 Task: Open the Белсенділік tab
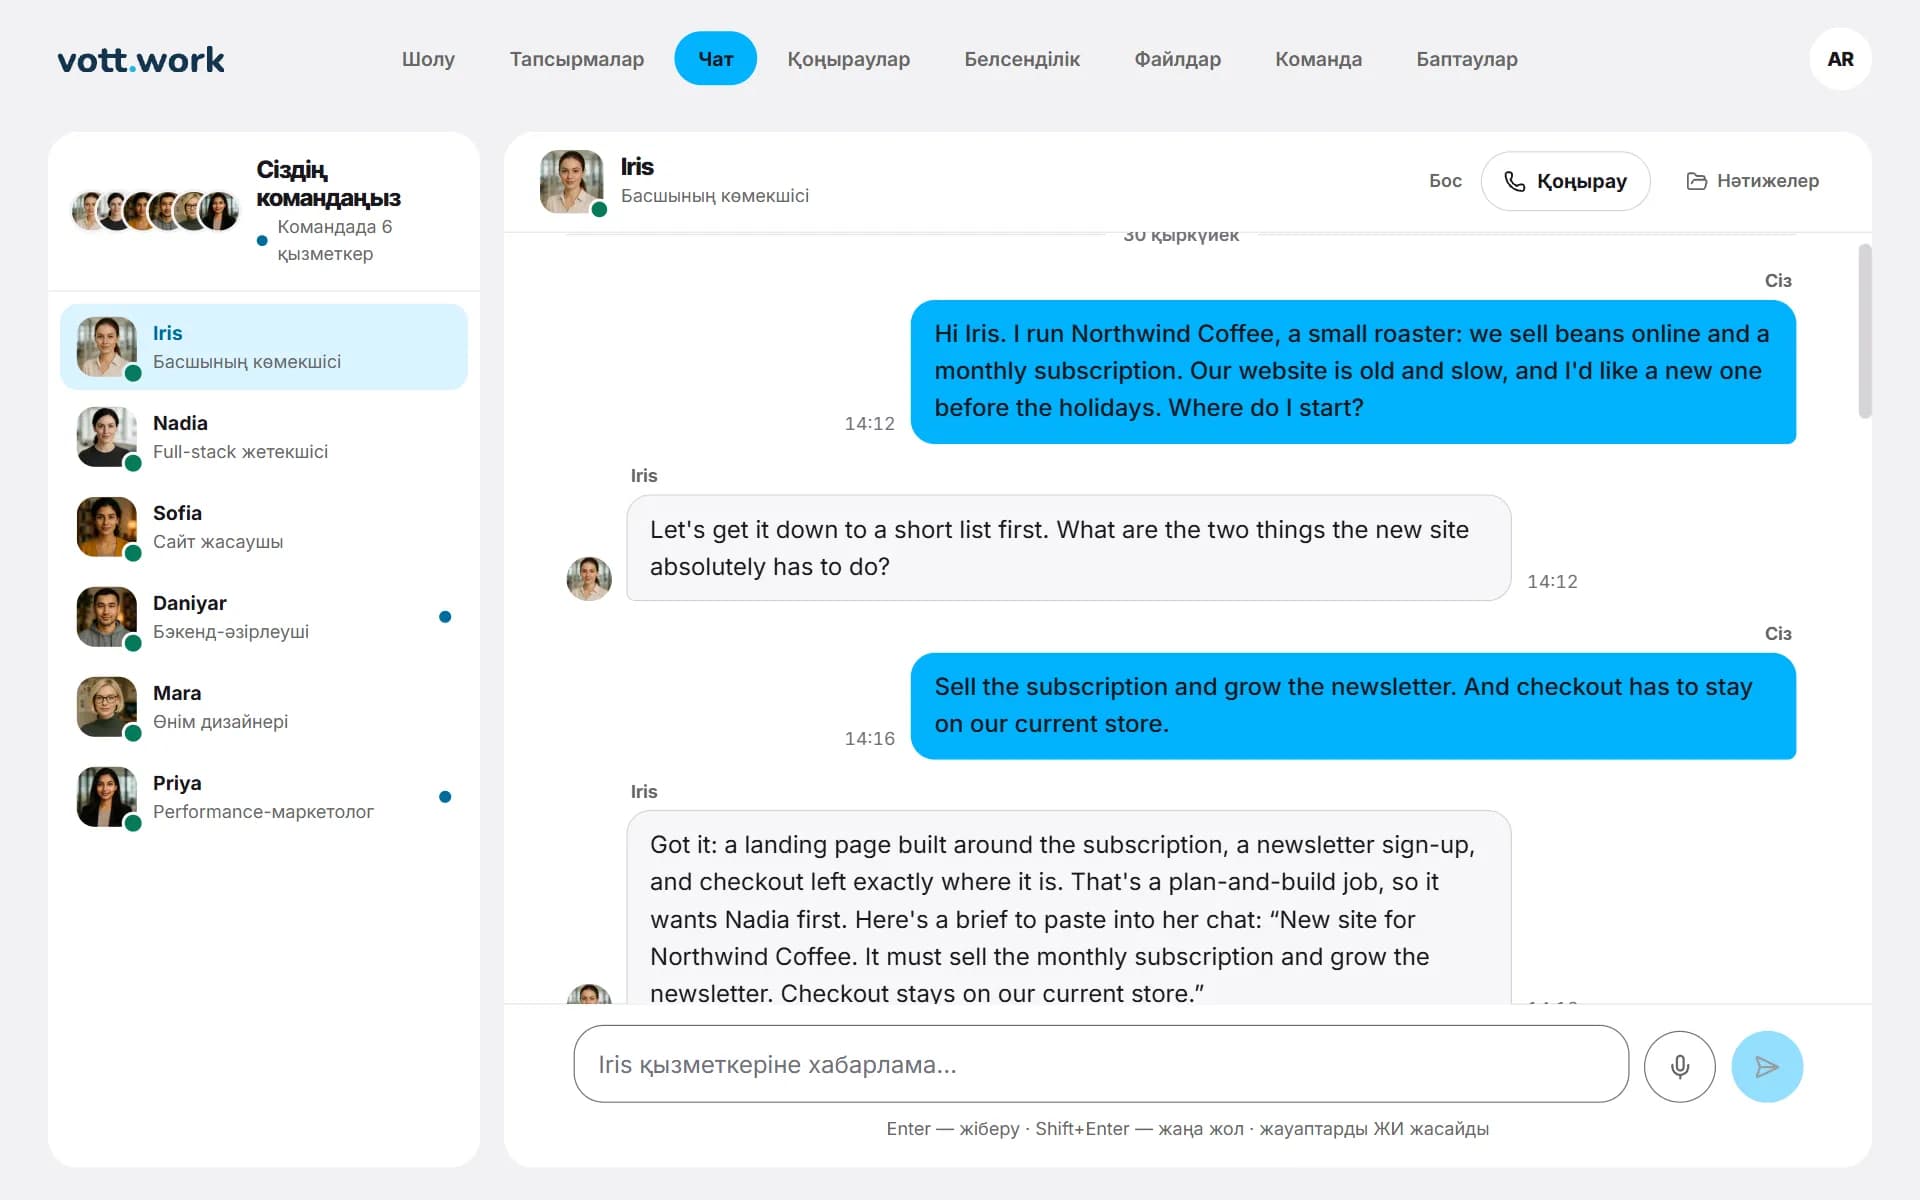[x=1022, y=59]
